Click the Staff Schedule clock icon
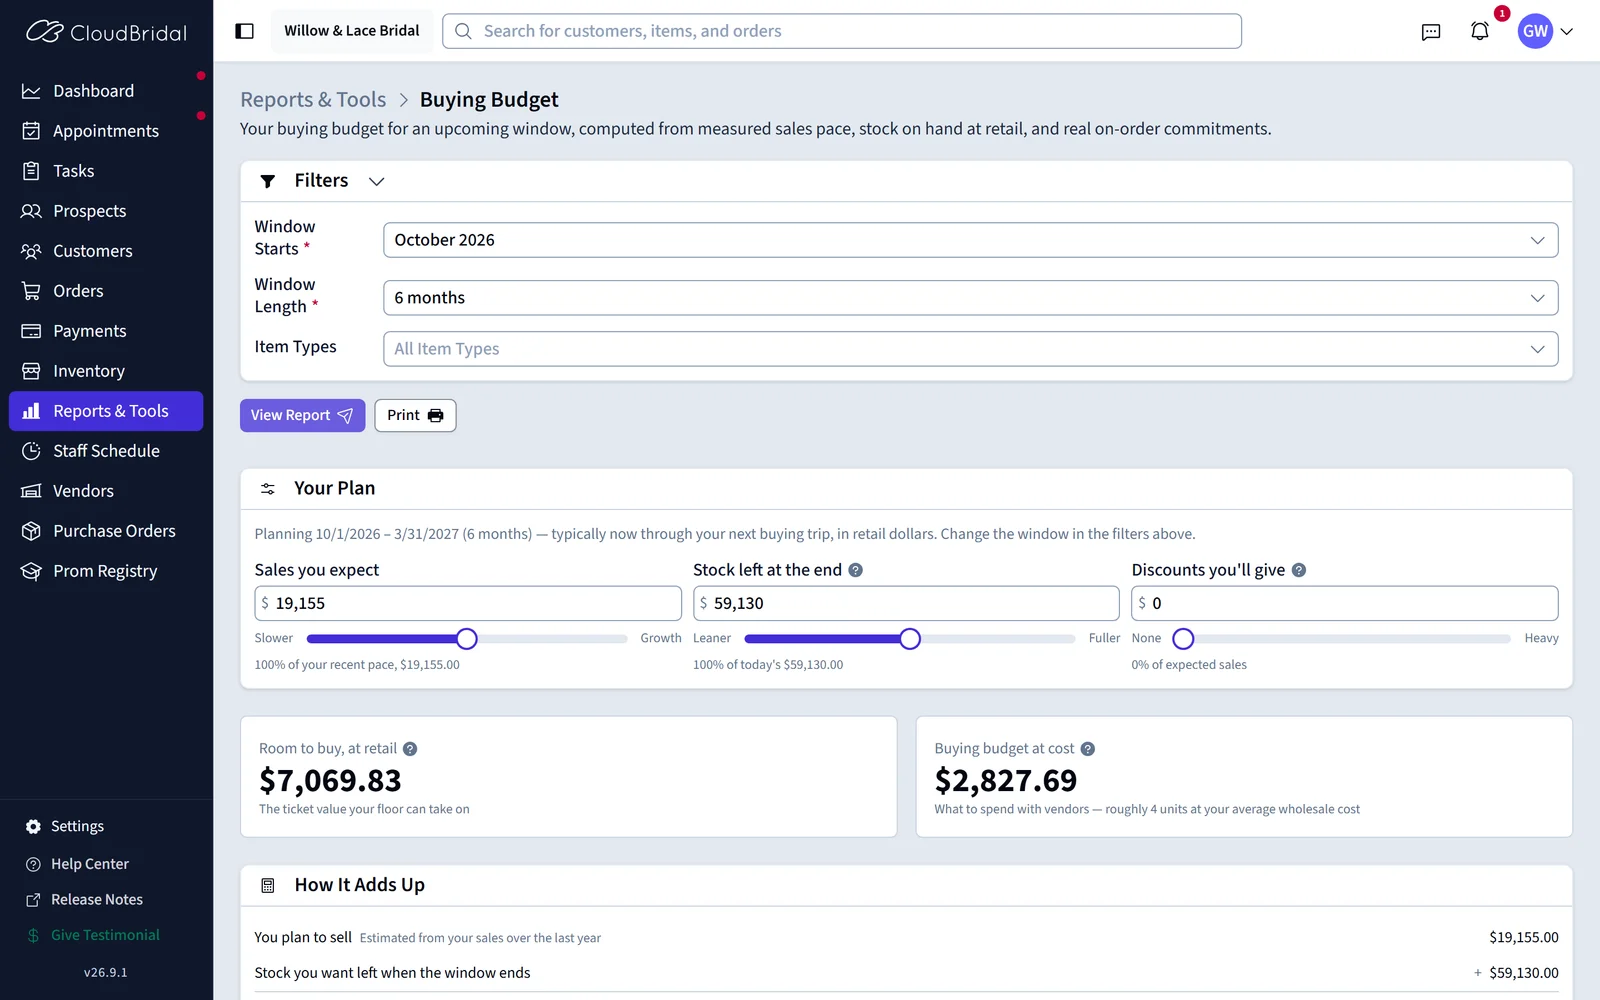 (31, 451)
